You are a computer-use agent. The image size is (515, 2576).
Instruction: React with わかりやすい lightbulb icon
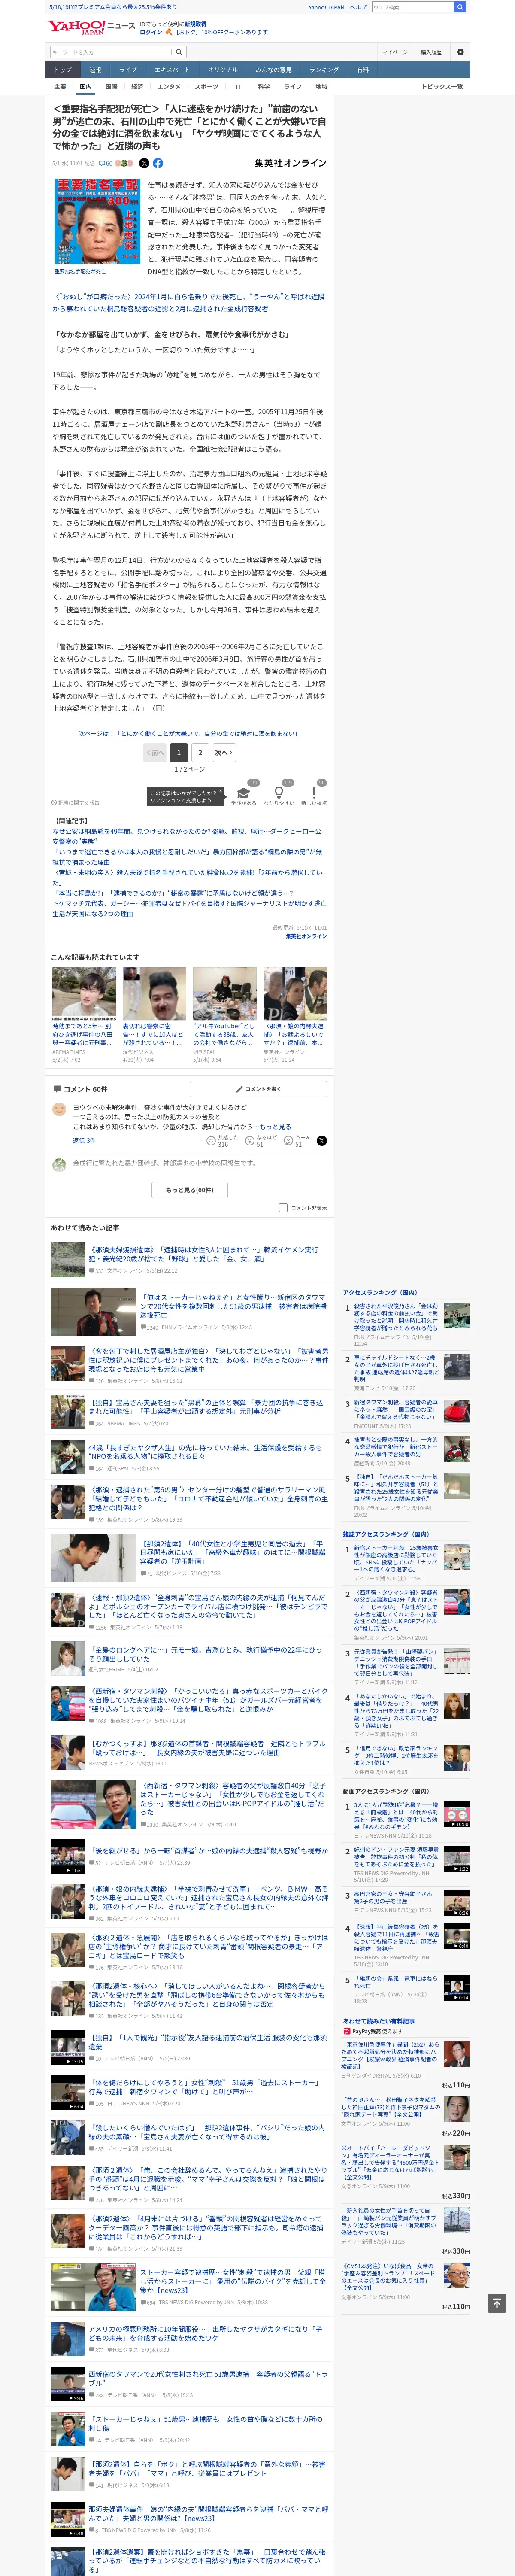(x=279, y=794)
